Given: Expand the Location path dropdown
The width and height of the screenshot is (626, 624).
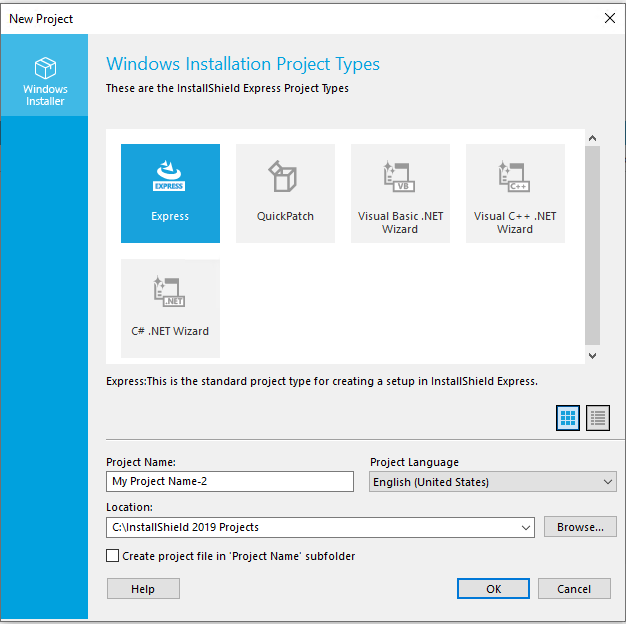Looking at the screenshot, I should pyautogui.click(x=526, y=527).
